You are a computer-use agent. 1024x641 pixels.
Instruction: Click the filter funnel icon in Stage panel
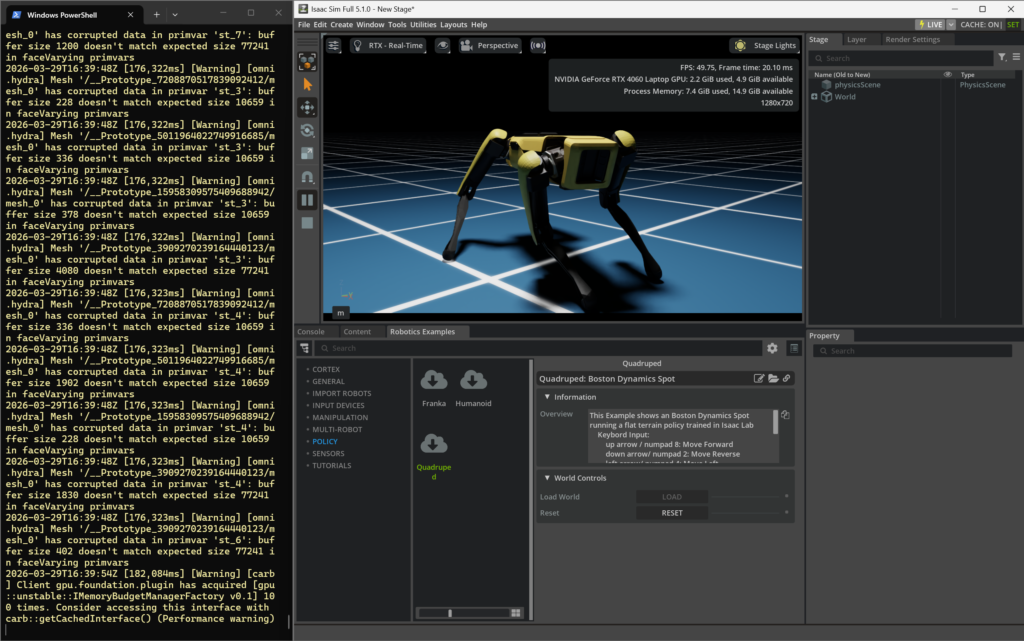point(1002,58)
